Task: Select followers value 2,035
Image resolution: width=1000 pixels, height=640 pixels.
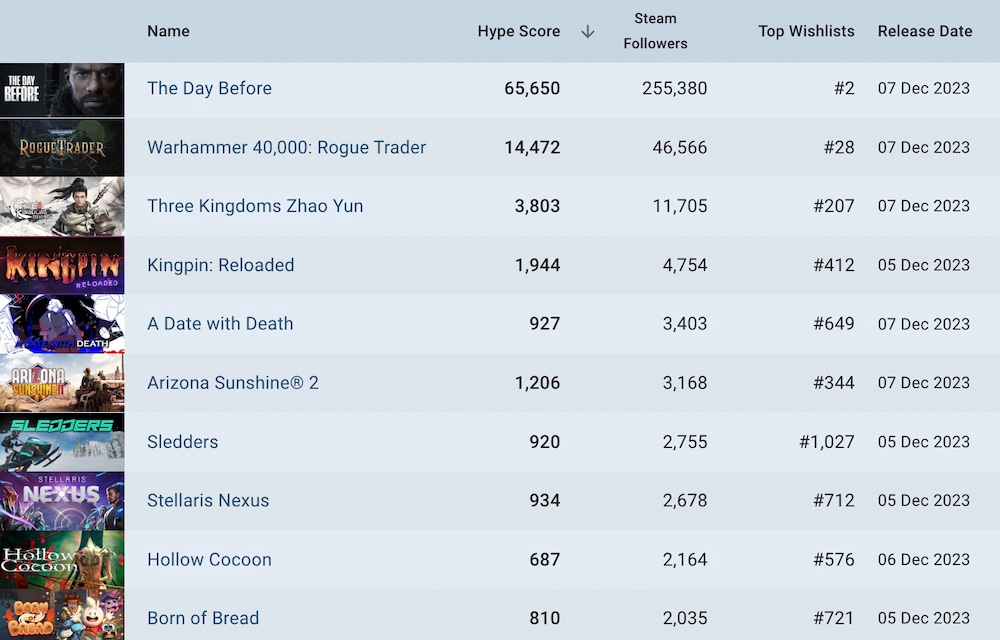Action: [x=684, y=618]
